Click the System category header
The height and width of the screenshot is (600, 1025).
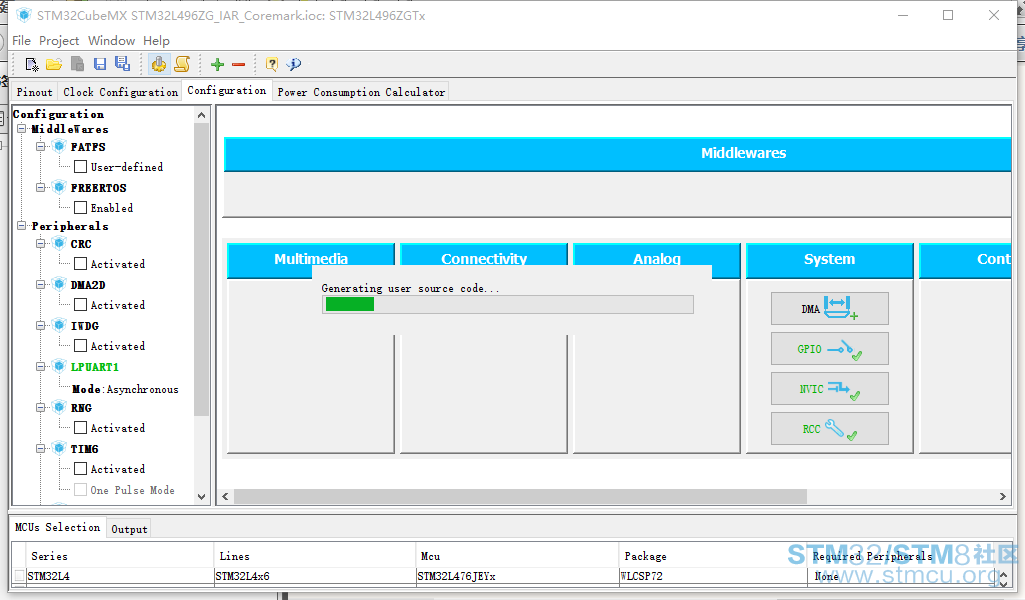(x=830, y=260)
